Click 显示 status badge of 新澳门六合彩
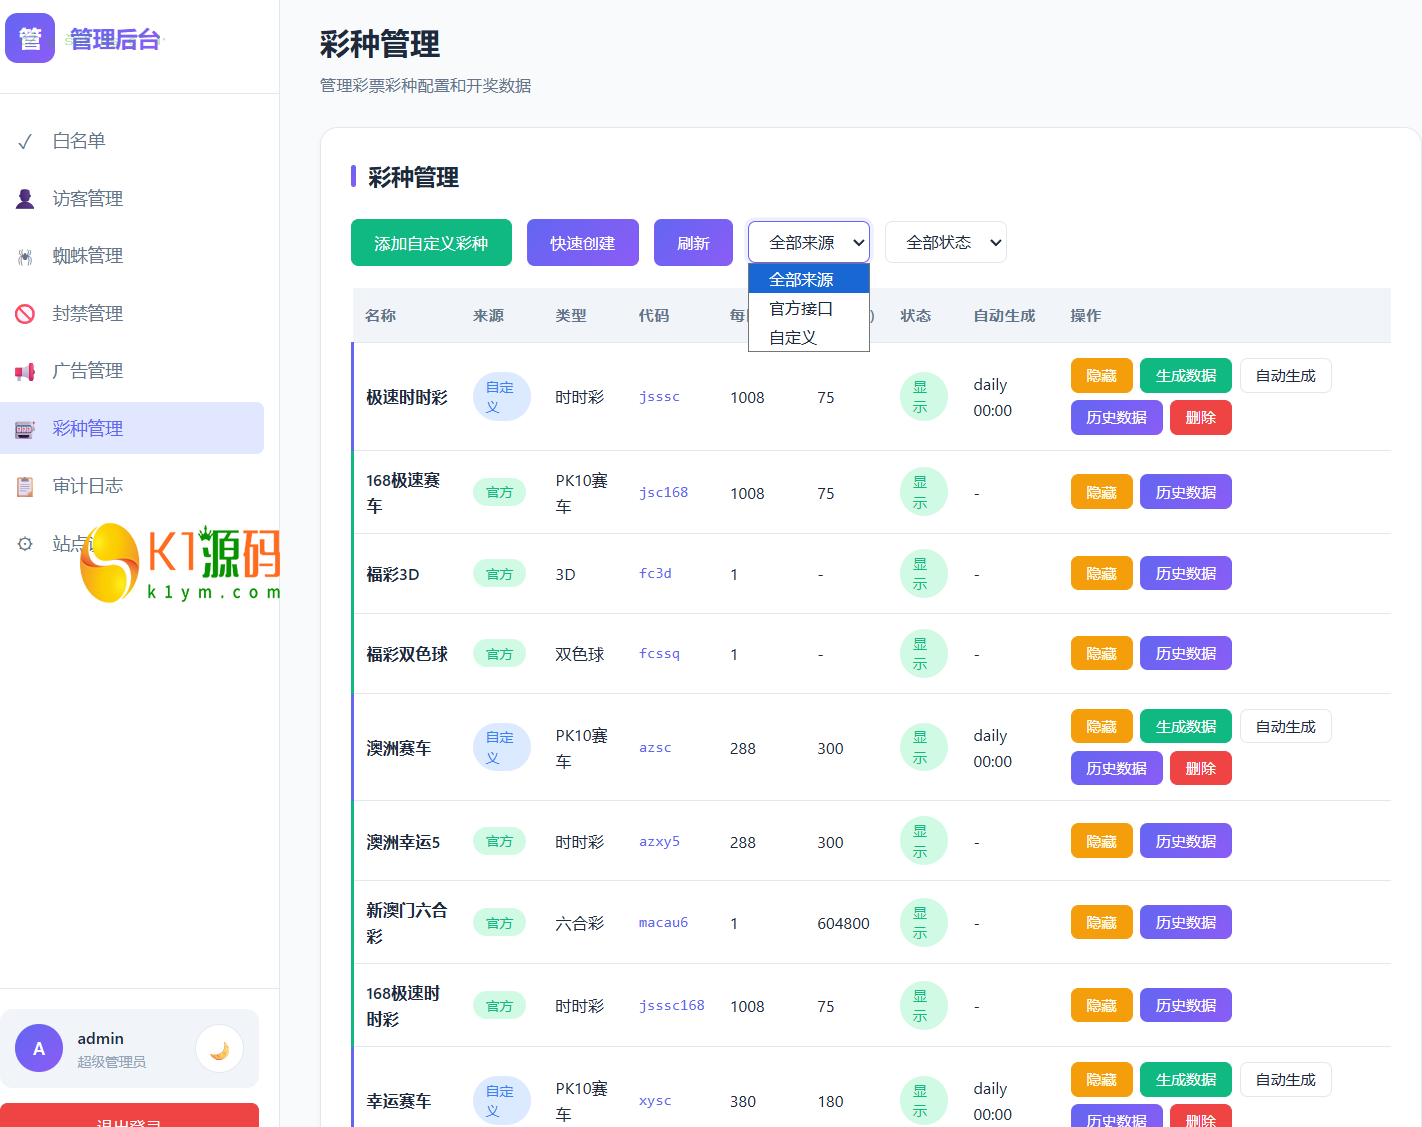1422x1127 pixels. pyautogui.click(x=923, y=923)
